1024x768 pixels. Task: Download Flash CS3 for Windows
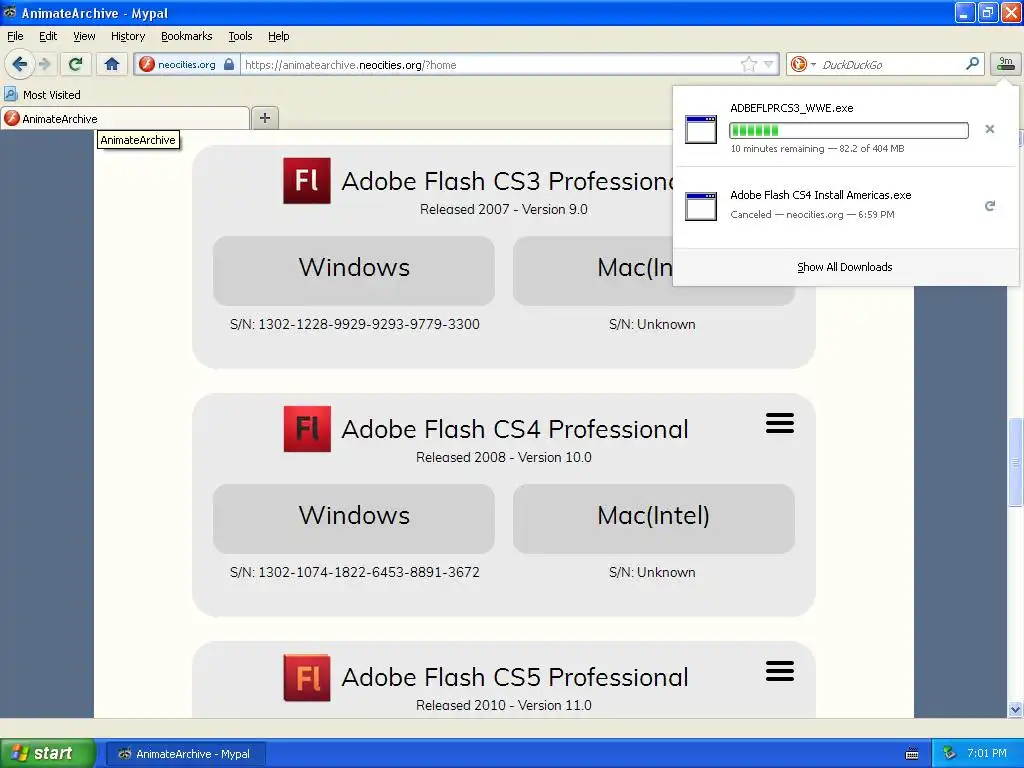click(x=353, y=270)
